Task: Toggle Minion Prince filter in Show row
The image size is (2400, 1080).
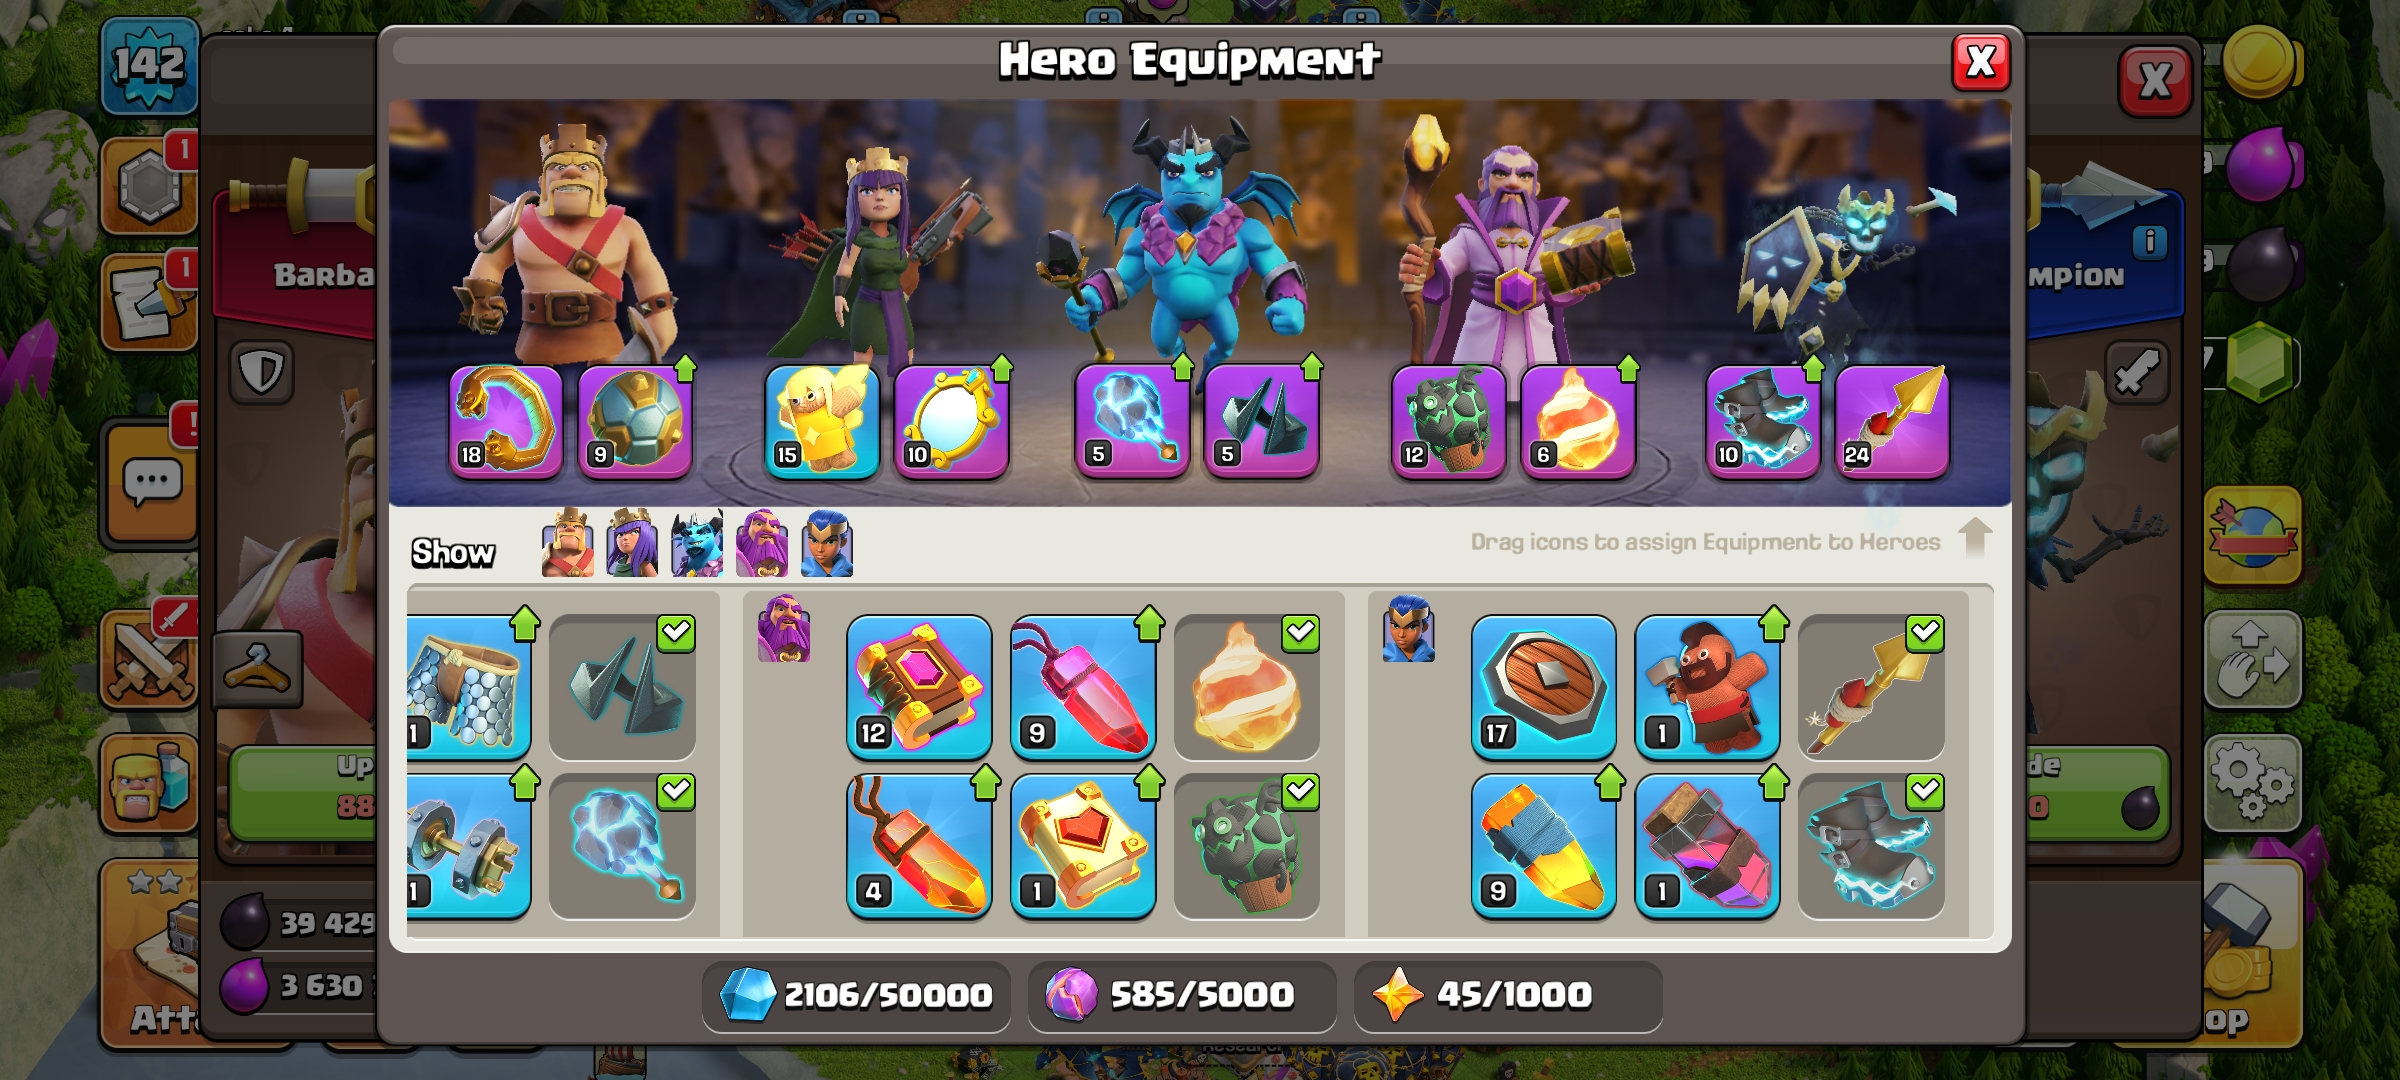Action: [697, 543]
